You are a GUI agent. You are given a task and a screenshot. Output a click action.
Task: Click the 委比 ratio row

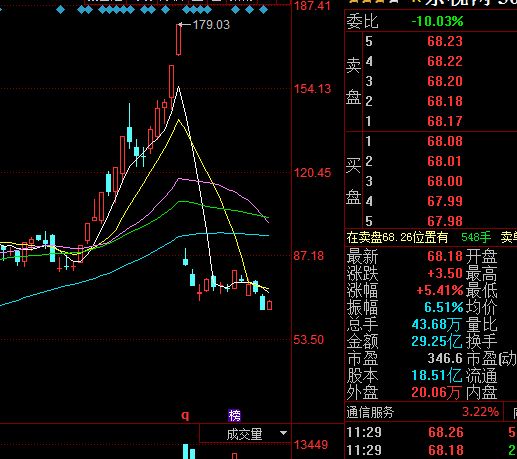click(431, 21)
